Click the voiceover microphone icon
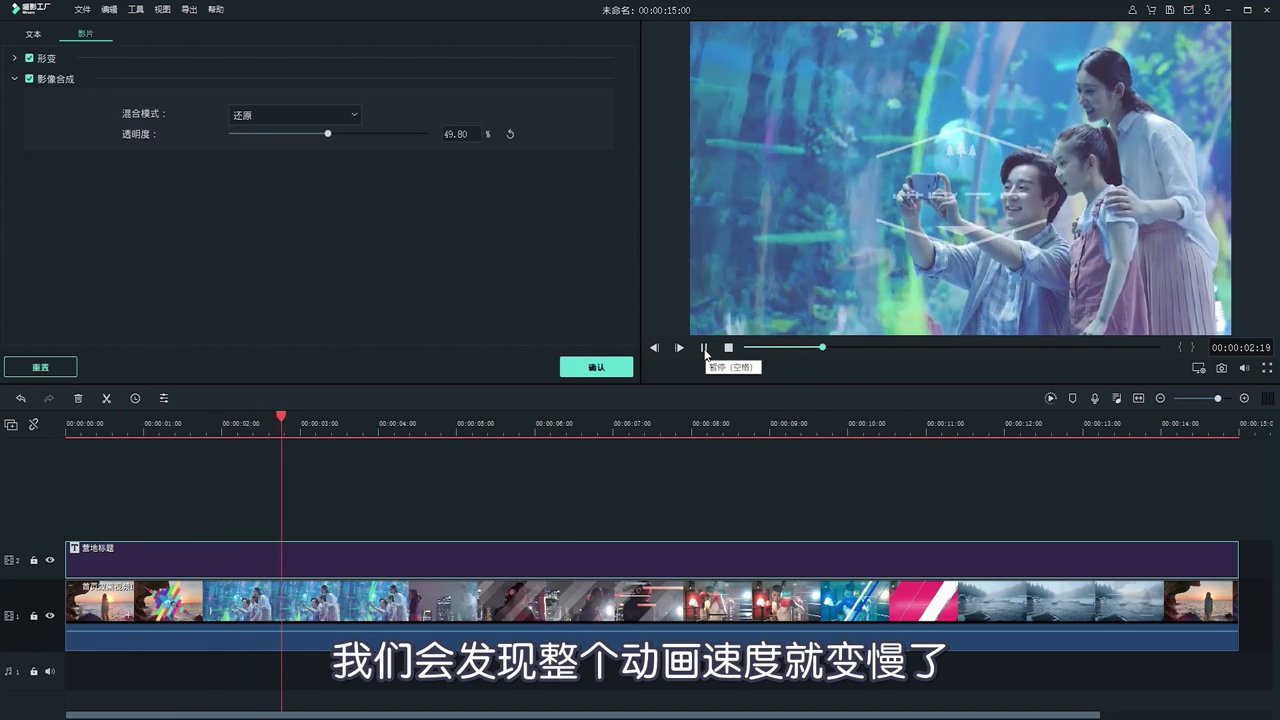Image resolution: width=1280 pixels, height=720 pixels. (1094, 398)
